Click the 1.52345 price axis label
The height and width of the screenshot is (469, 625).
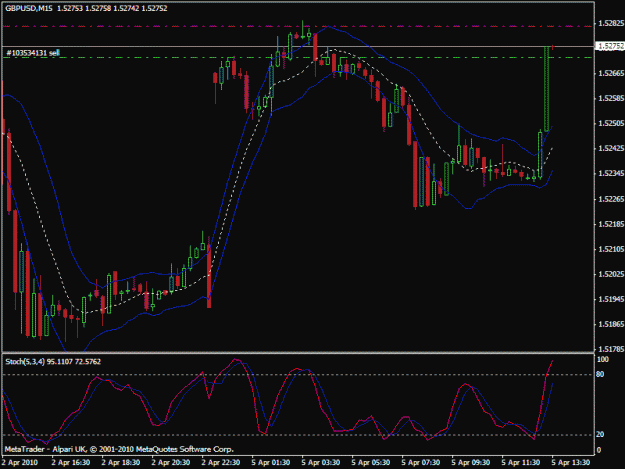[x=611, y=174]
